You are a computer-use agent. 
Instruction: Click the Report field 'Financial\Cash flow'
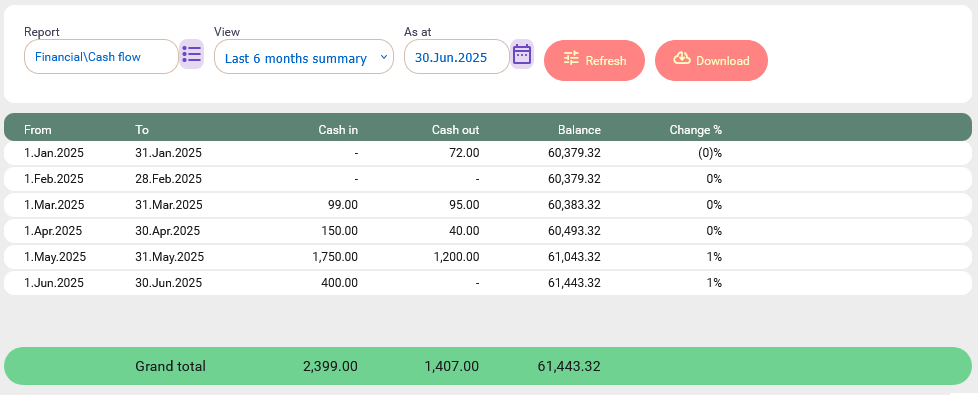[x=101, y=57]
